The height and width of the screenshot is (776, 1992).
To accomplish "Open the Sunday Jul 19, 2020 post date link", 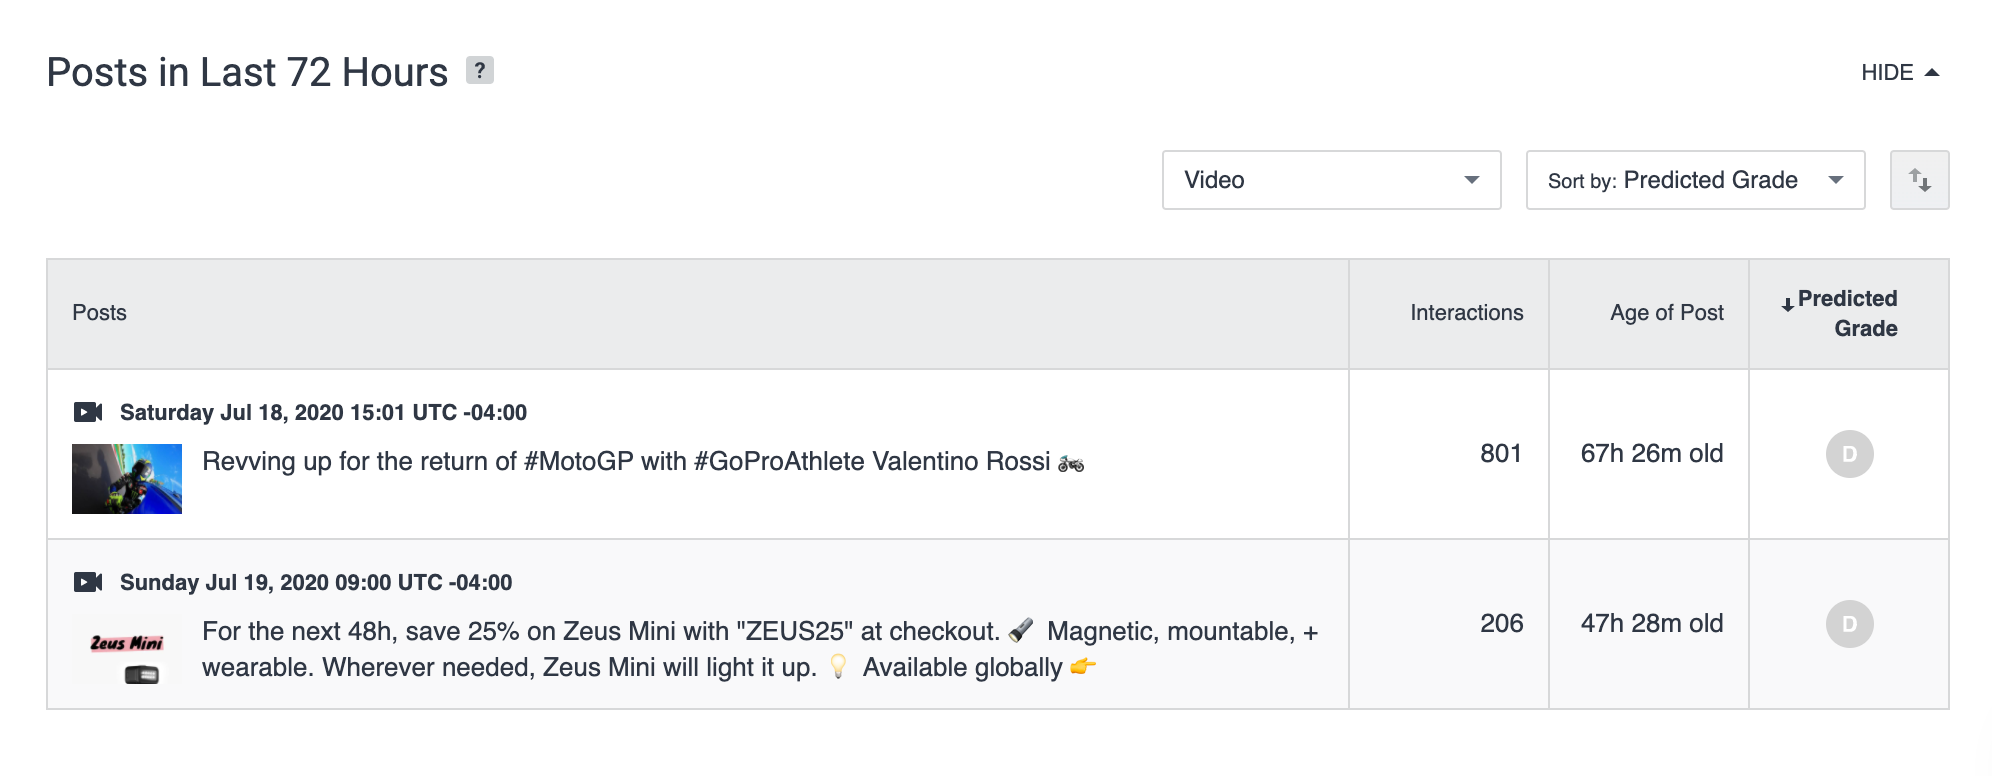I will pos(316,582).
